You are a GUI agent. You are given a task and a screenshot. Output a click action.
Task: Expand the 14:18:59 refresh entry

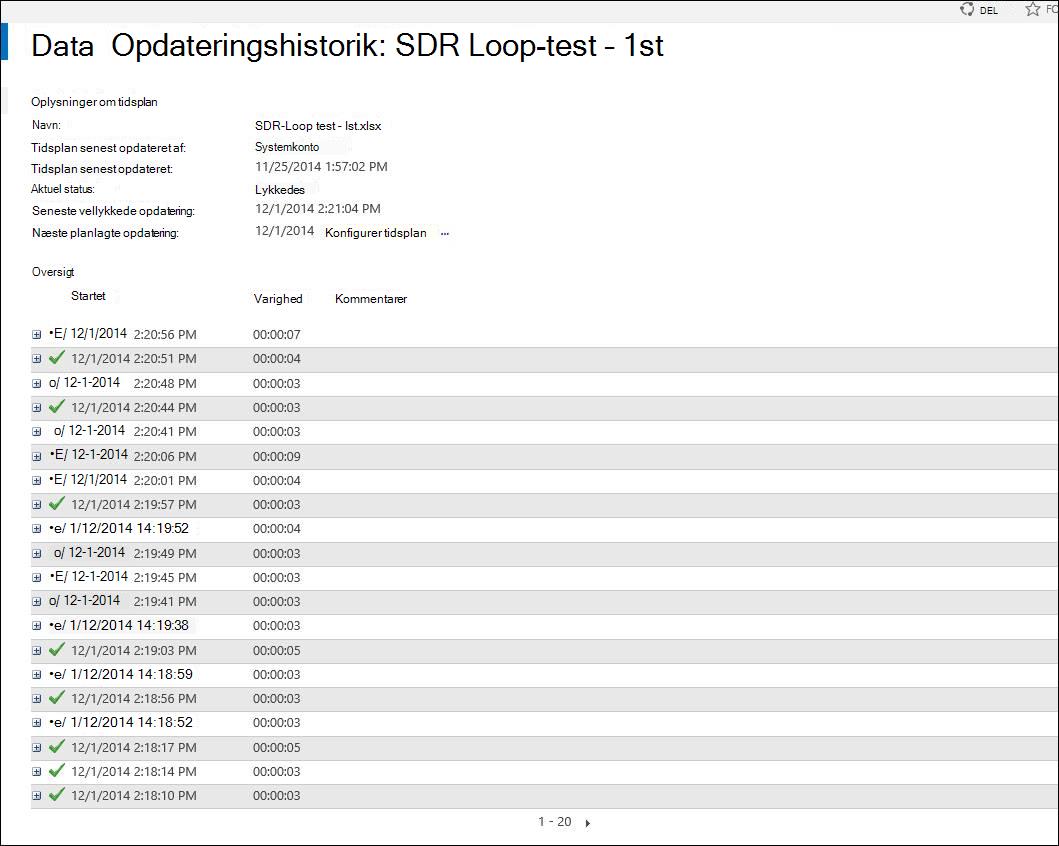pyautogui.click(x=36, y=675)
